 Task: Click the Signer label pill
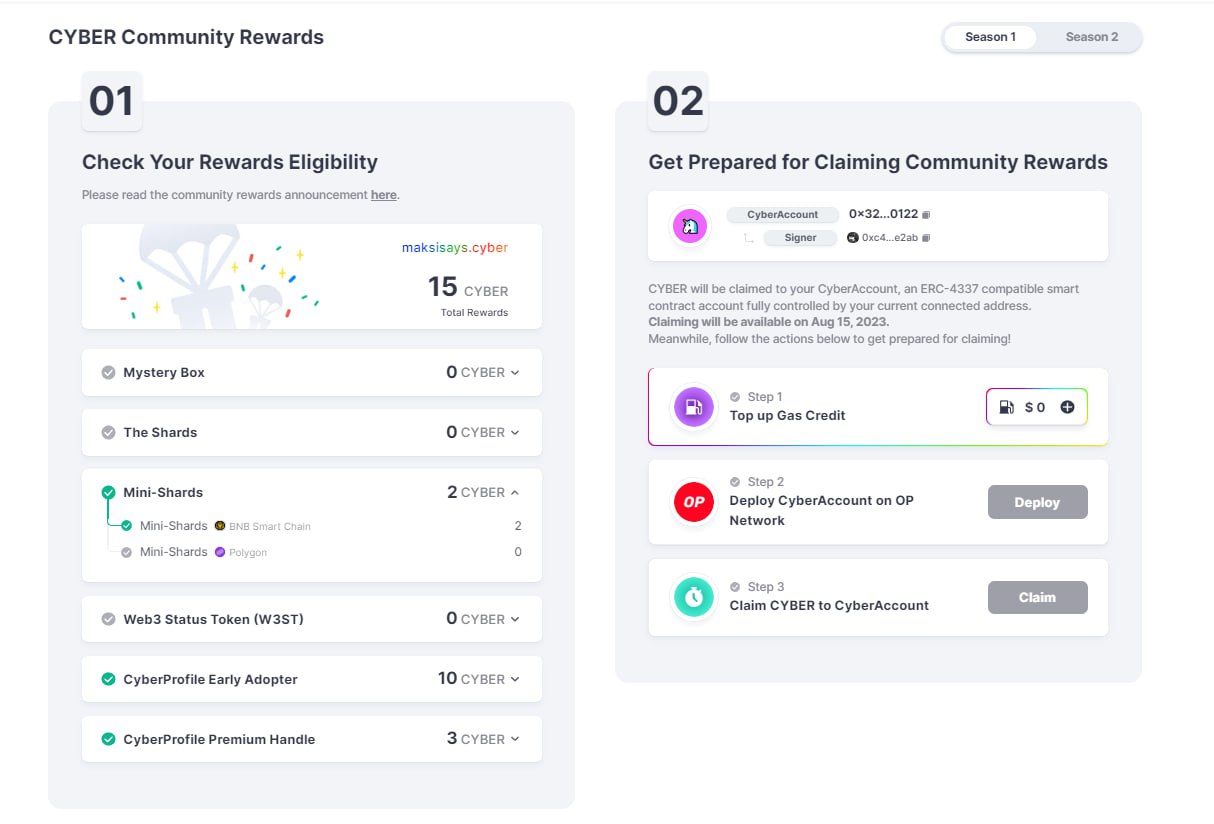pos(801,238)
